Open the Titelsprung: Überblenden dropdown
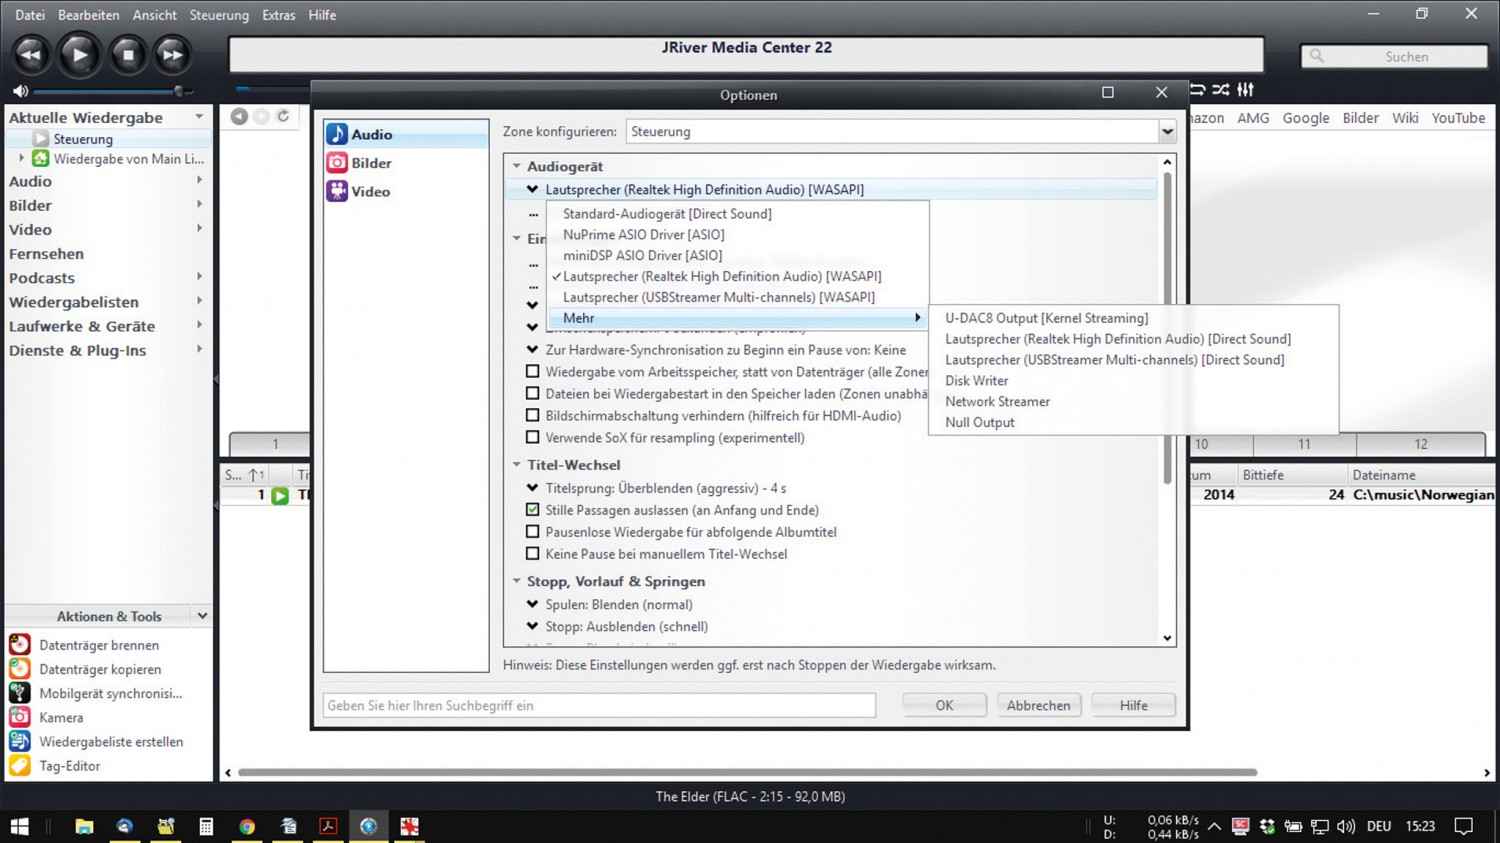This screenshot has height=843, width=1500. click(x=532, y=488)
